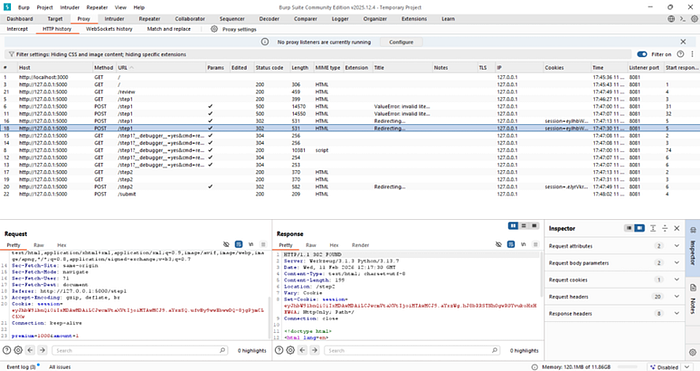Open the Repeater main tab

[150, 19]
